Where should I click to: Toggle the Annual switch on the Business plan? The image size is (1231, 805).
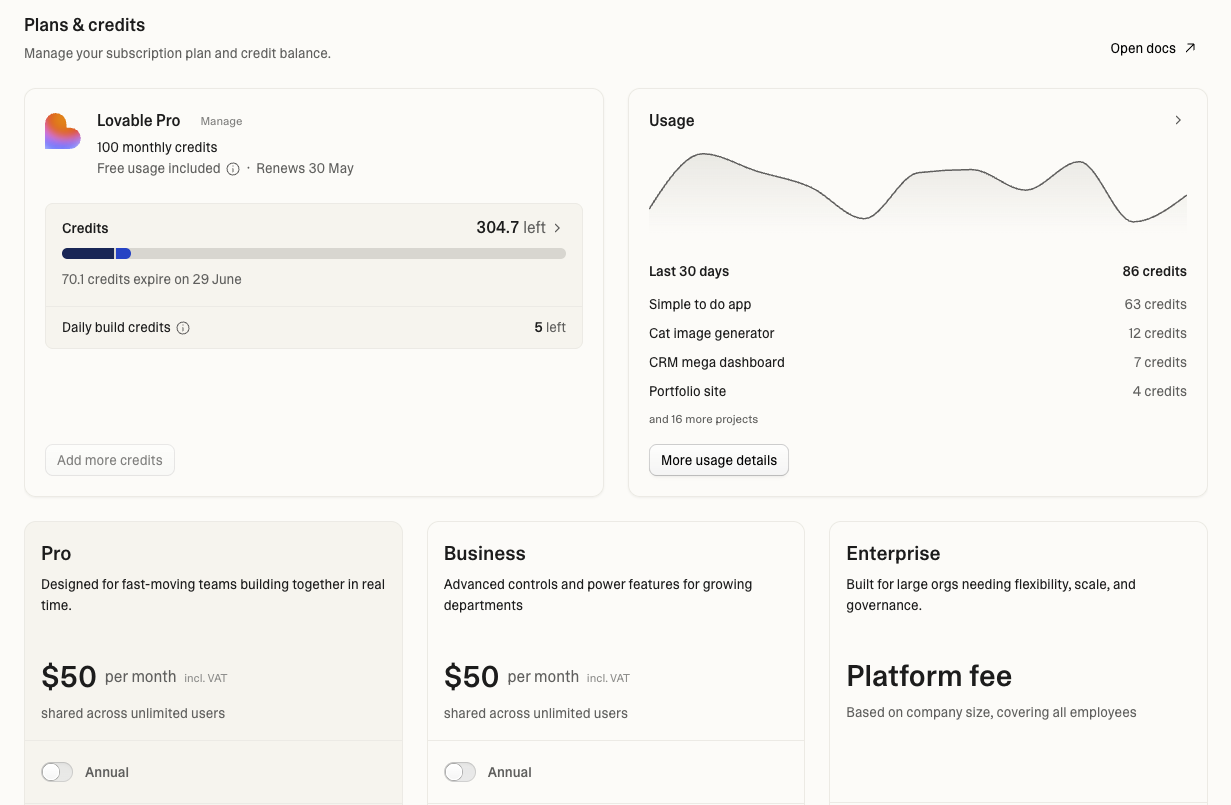pyautogui.click(x=460, y=772)
